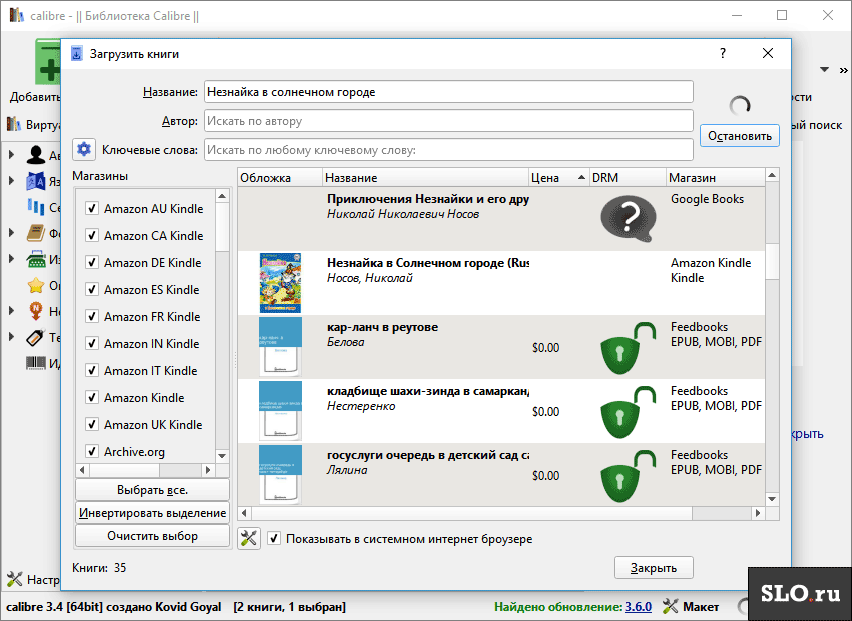Sort results by DRM column
852x621 pixels.
(x=628, y=178)
